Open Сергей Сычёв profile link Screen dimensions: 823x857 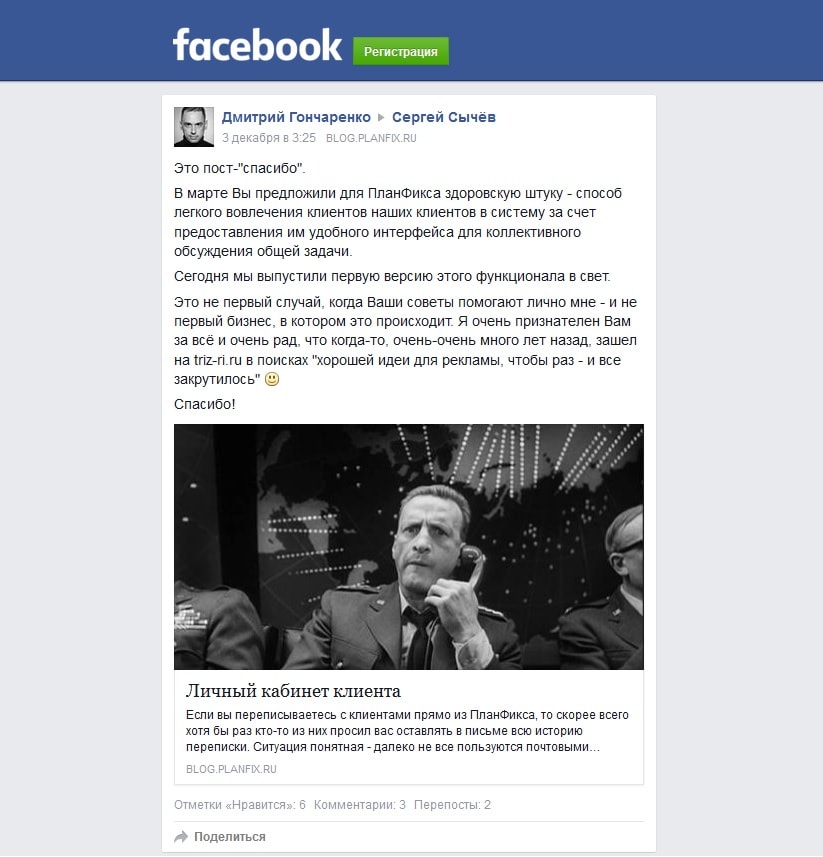pos(444,117)
